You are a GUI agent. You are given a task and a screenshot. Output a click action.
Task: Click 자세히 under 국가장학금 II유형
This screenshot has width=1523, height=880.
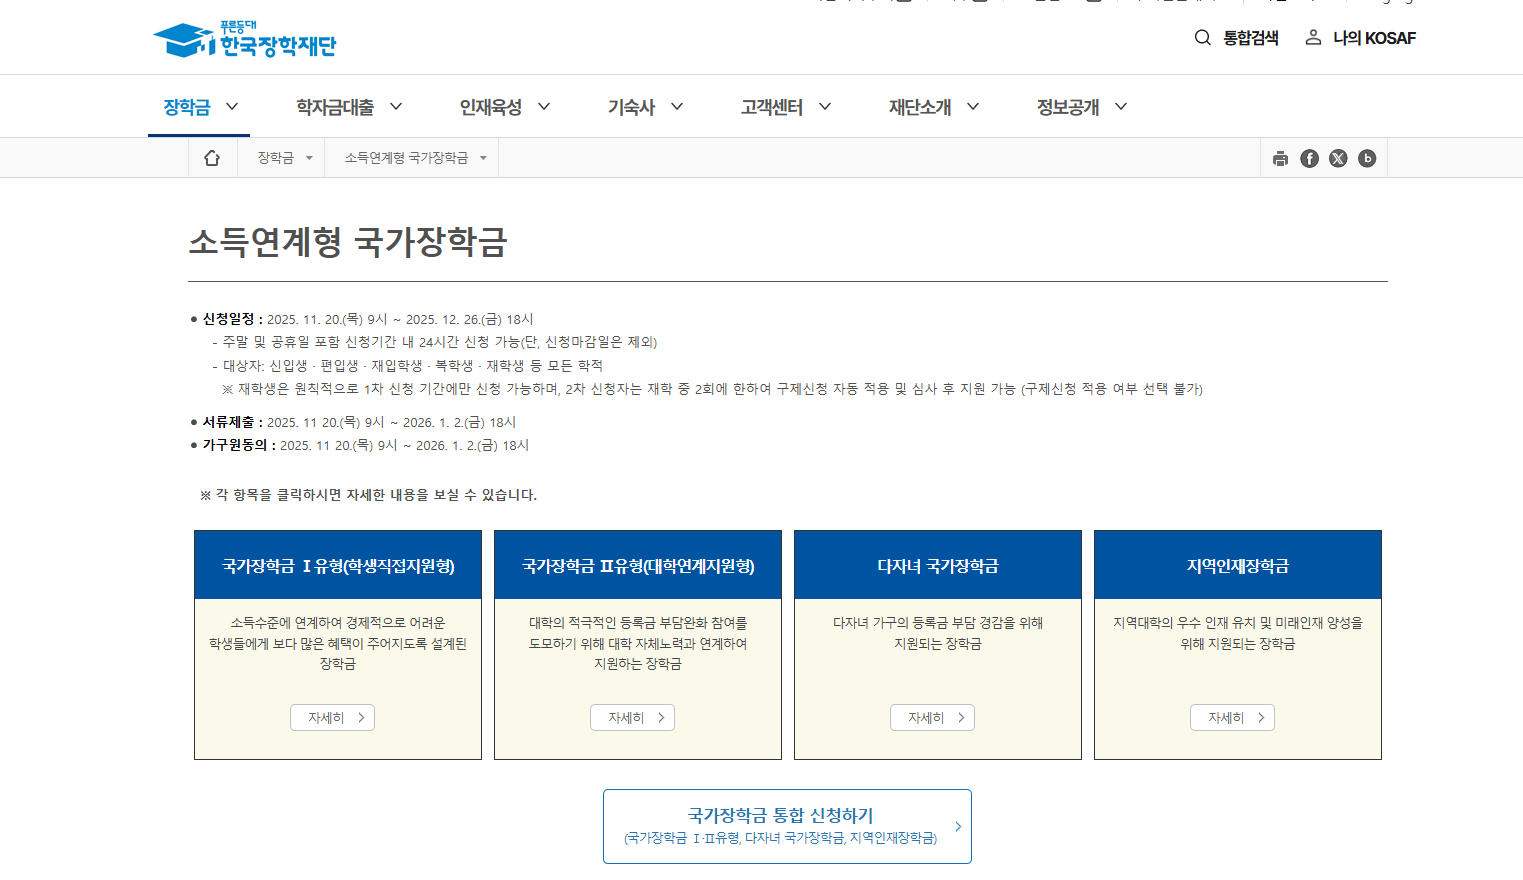click(632, 717)
